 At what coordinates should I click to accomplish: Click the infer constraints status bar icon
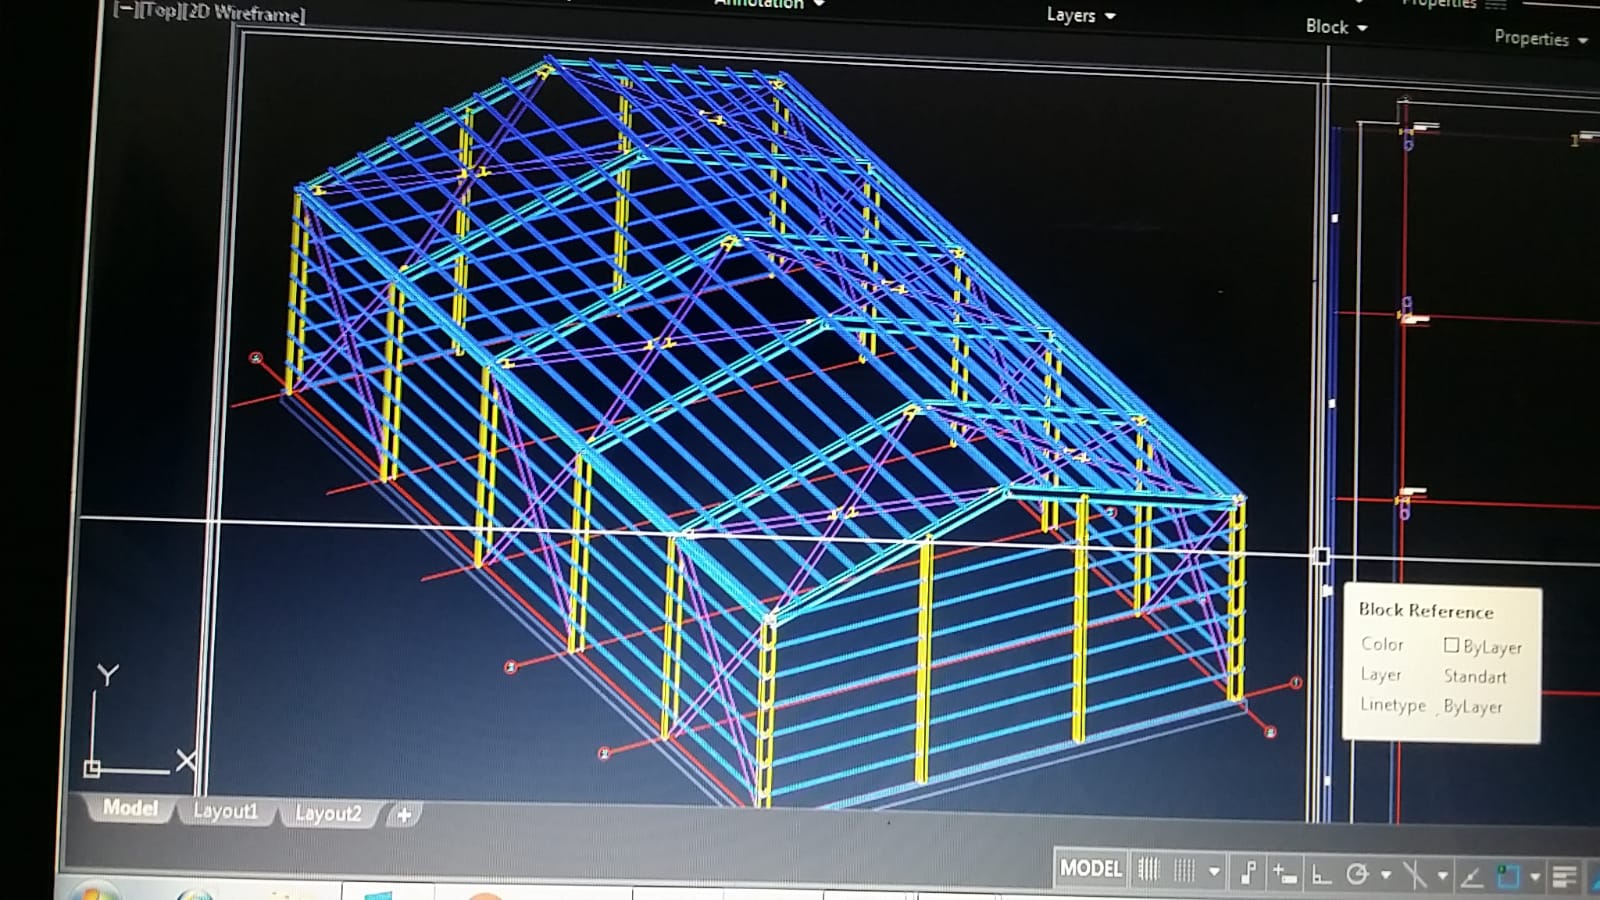coord(1248,873)
